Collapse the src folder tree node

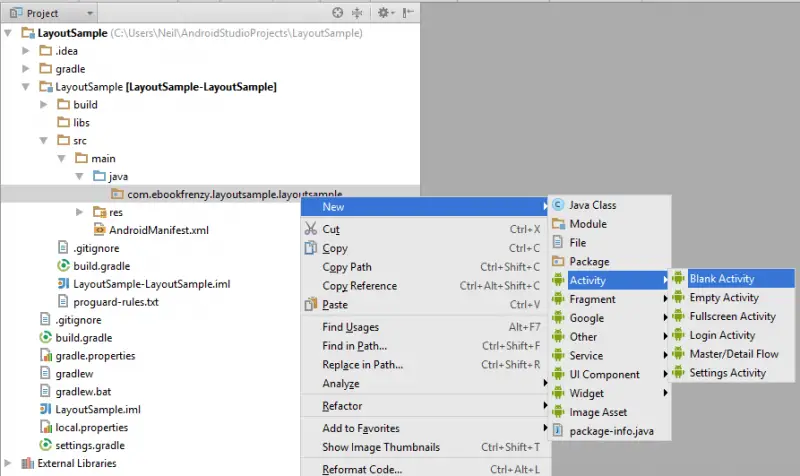[x=44, y=140]
